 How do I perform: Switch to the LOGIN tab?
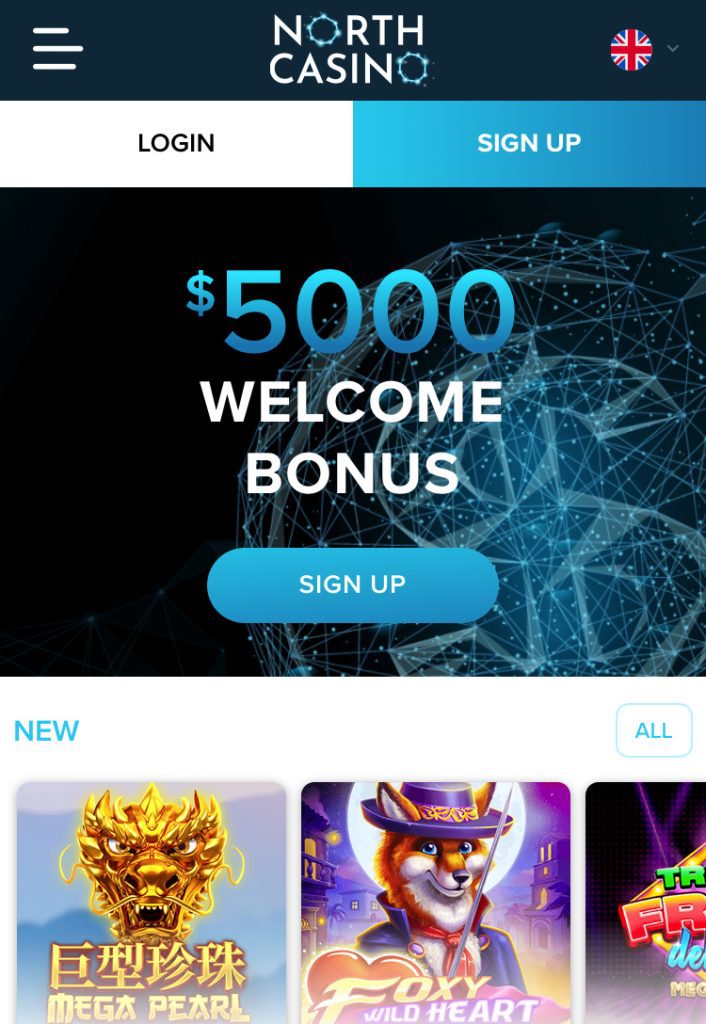pos(176,144)
